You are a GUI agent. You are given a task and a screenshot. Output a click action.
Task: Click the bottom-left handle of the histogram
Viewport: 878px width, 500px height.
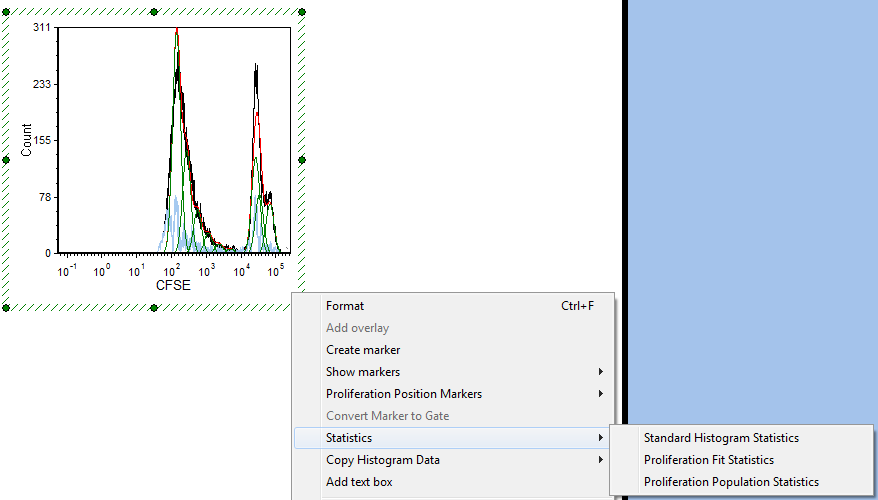(6, 308)
